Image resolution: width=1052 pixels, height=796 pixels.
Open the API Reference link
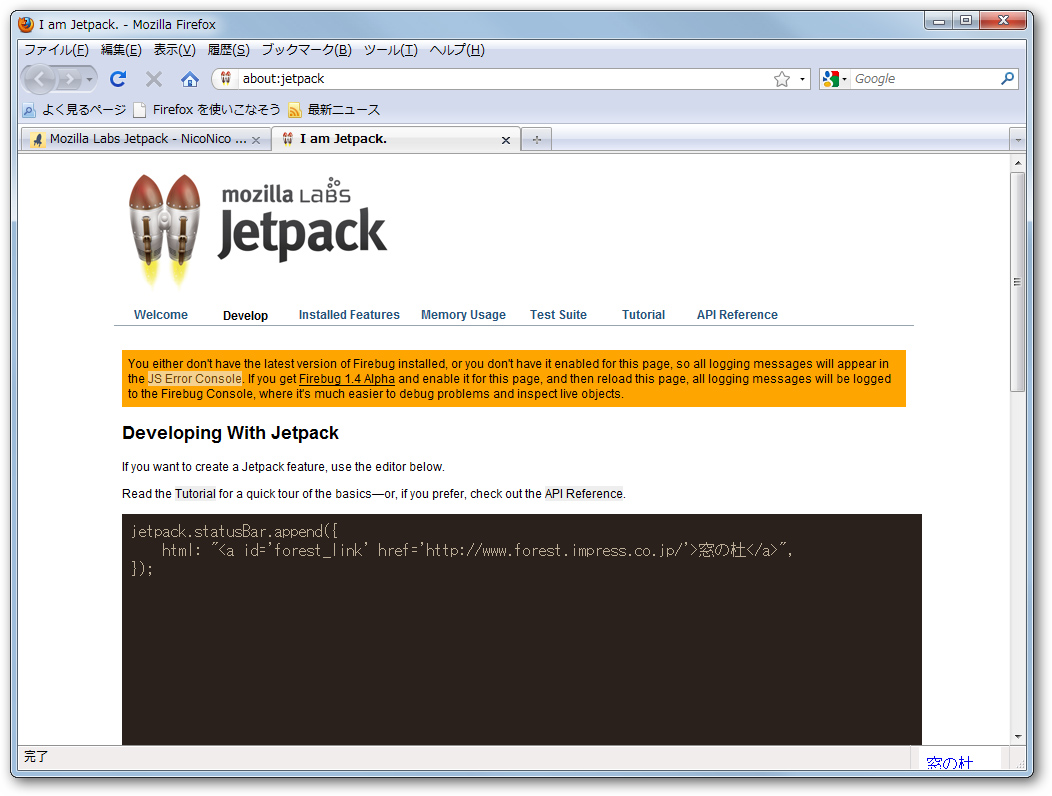pos(737,314)
